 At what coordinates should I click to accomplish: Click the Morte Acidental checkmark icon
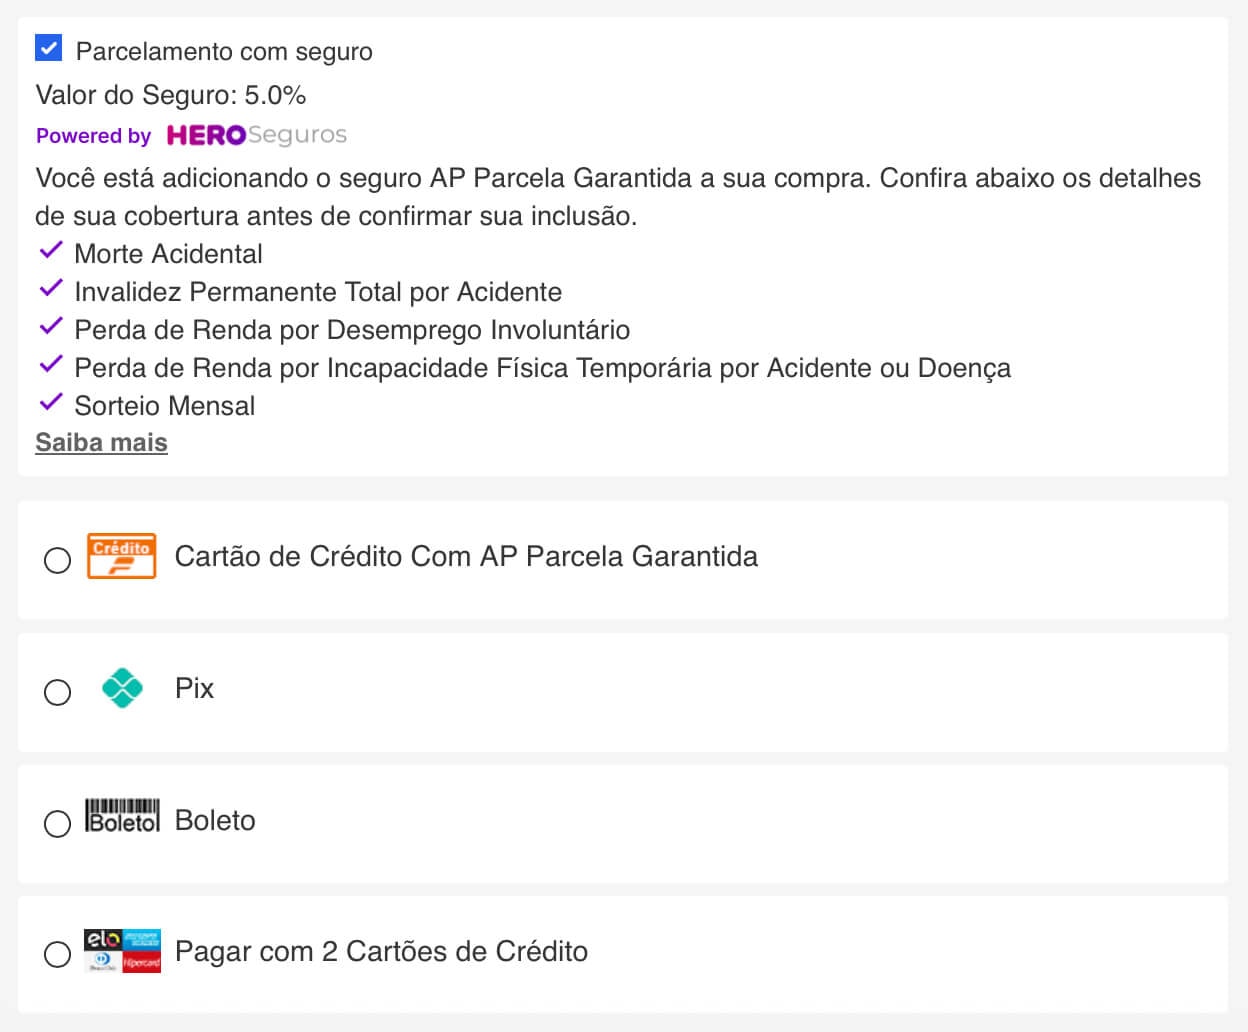(51, 251)
